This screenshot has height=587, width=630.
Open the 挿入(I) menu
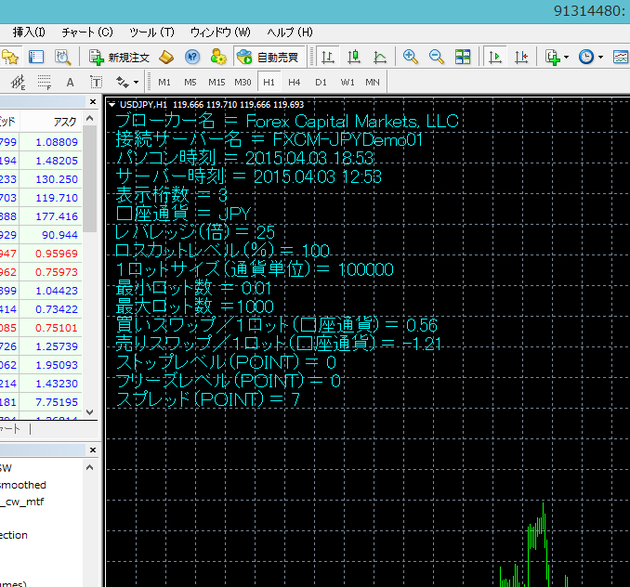click(x=29, y=32)
